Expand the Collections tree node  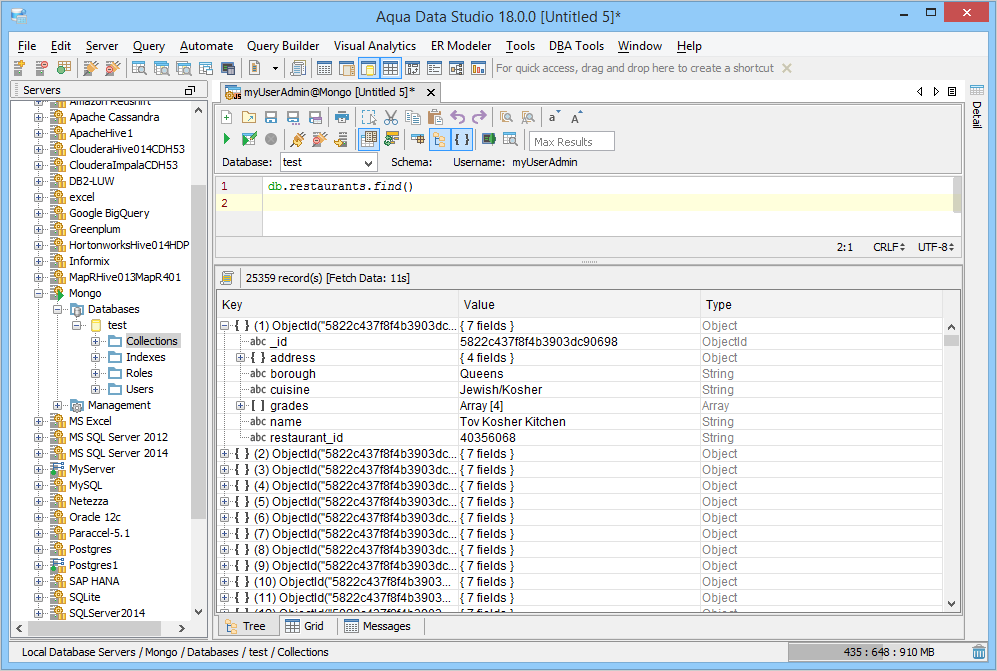pos(96,341)
